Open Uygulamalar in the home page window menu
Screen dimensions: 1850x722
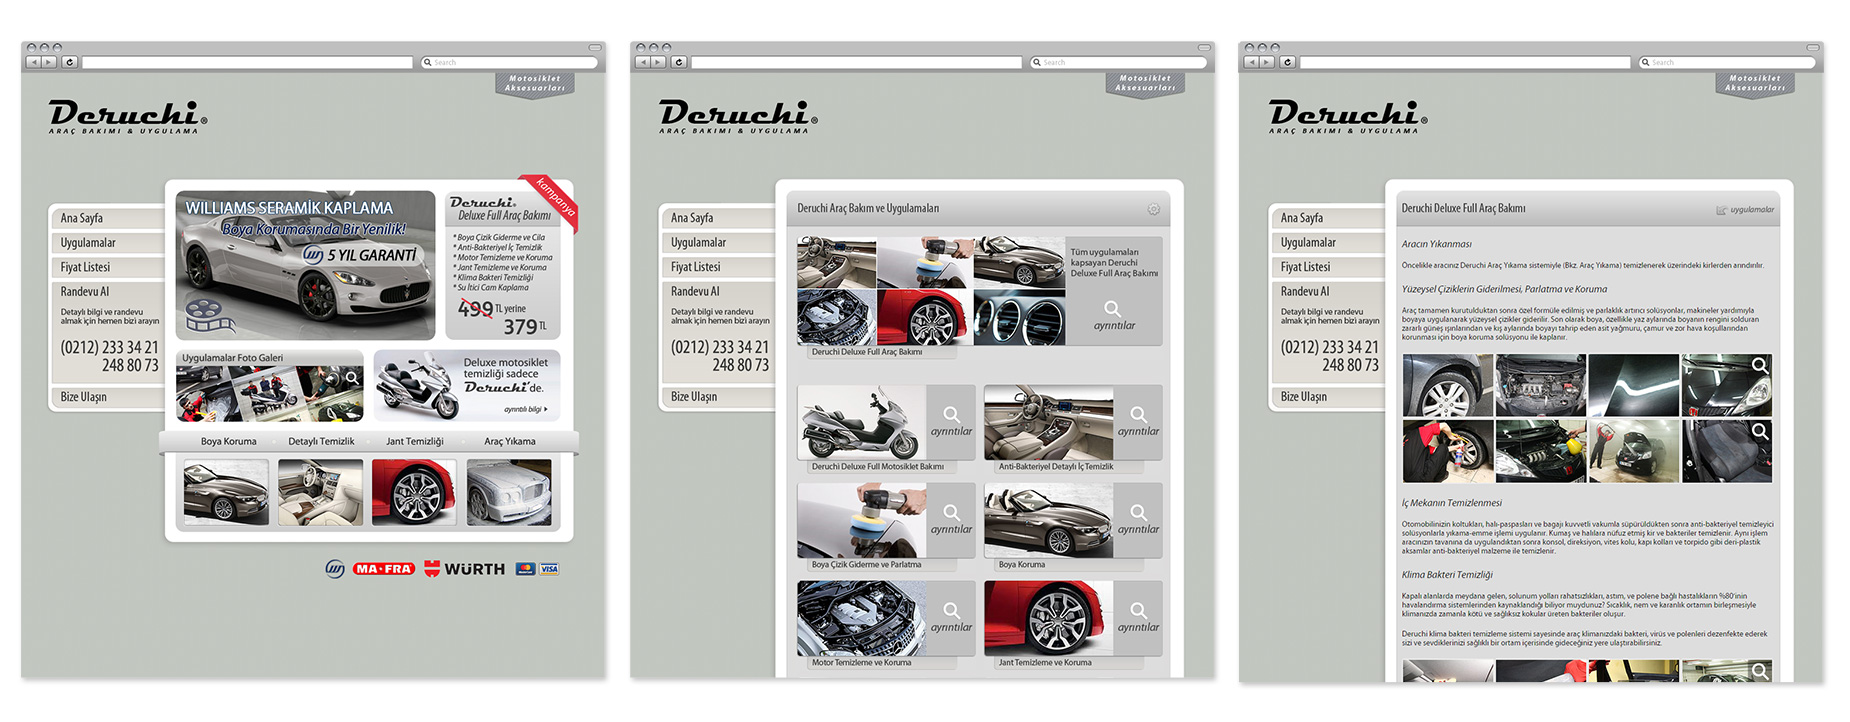(108, 243)
